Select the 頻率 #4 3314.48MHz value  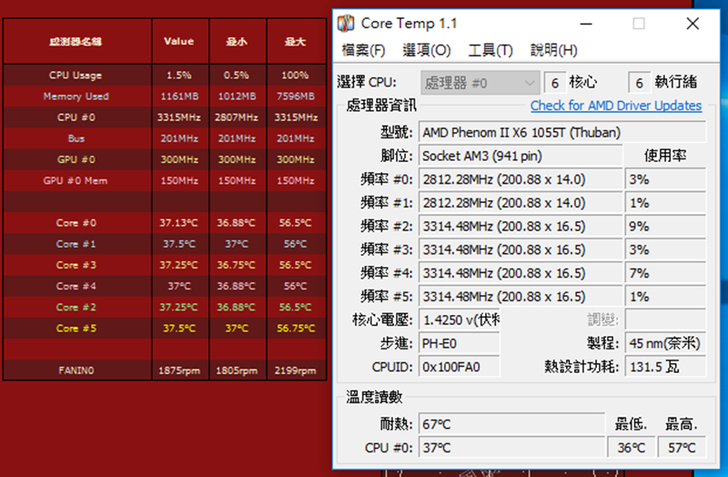point(520,274)
